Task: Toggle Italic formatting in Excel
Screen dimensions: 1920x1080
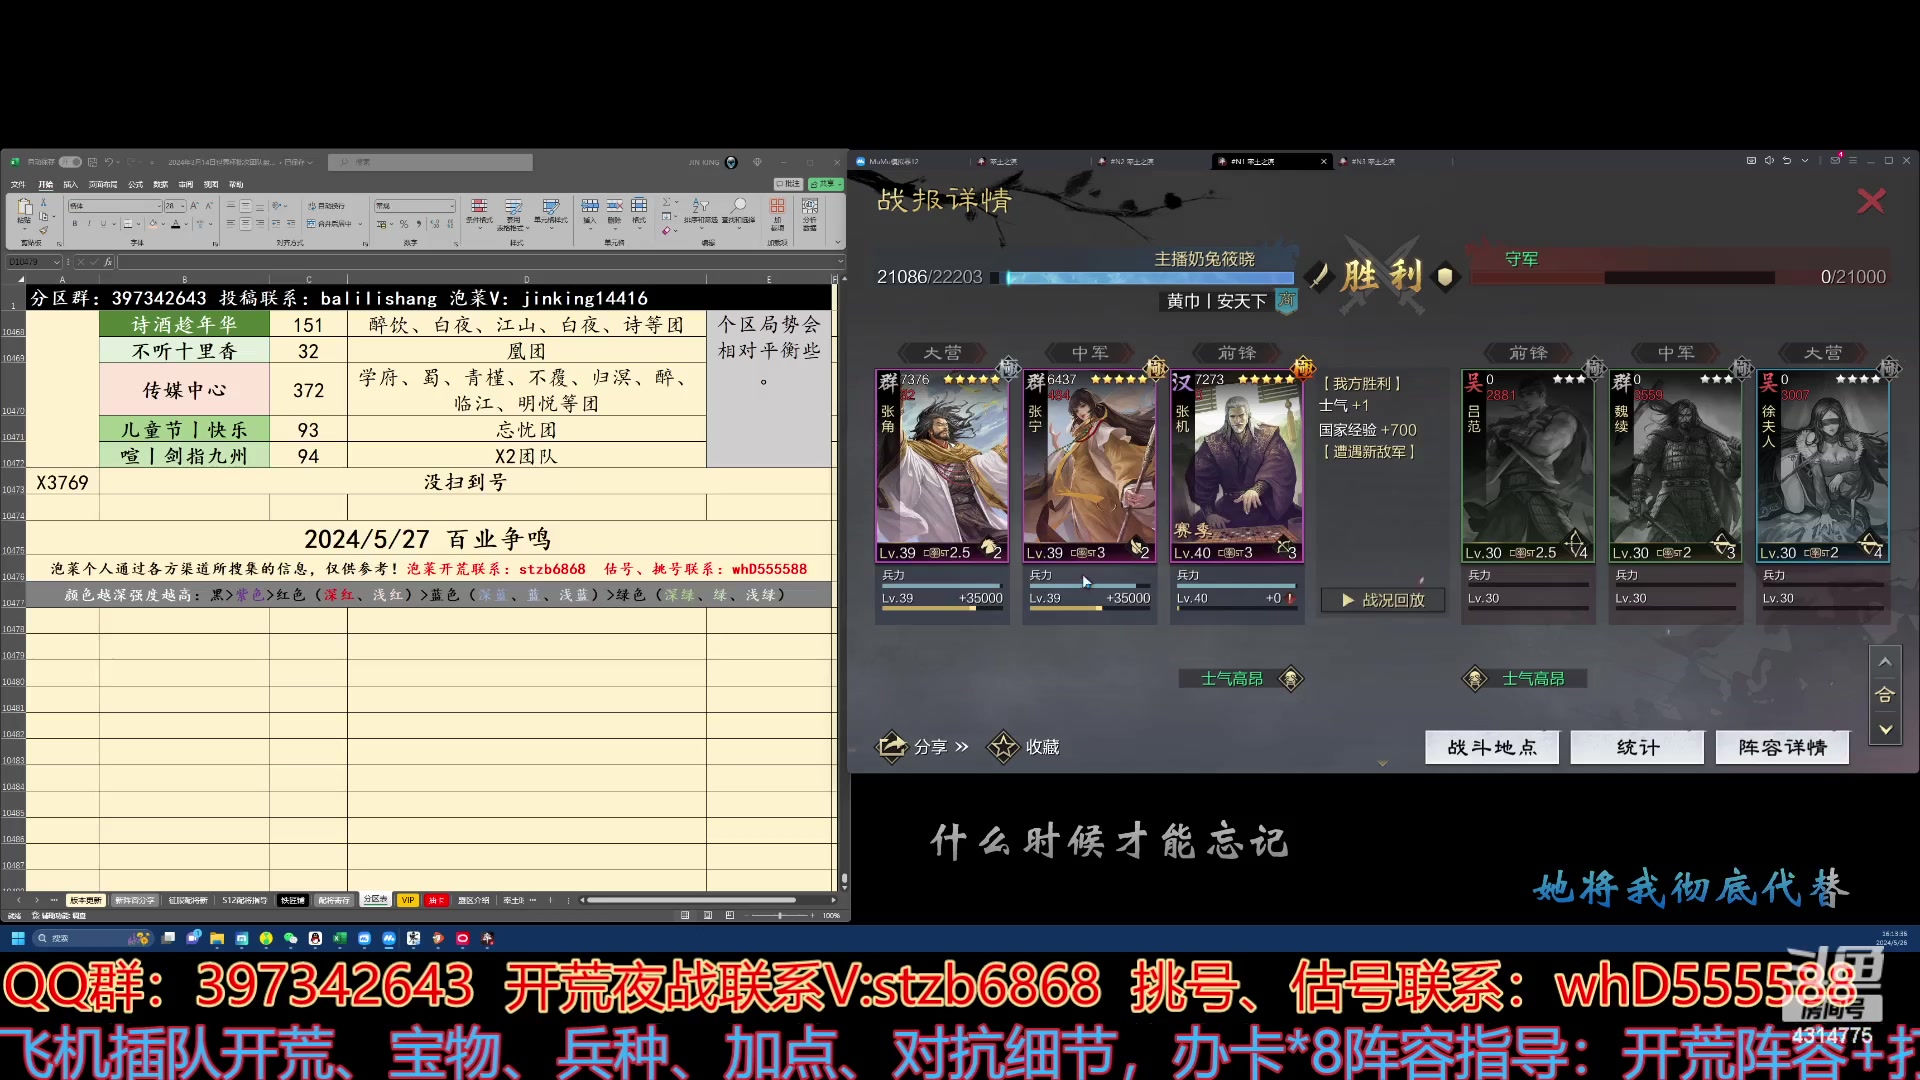Action: click(x=89, y=223)
